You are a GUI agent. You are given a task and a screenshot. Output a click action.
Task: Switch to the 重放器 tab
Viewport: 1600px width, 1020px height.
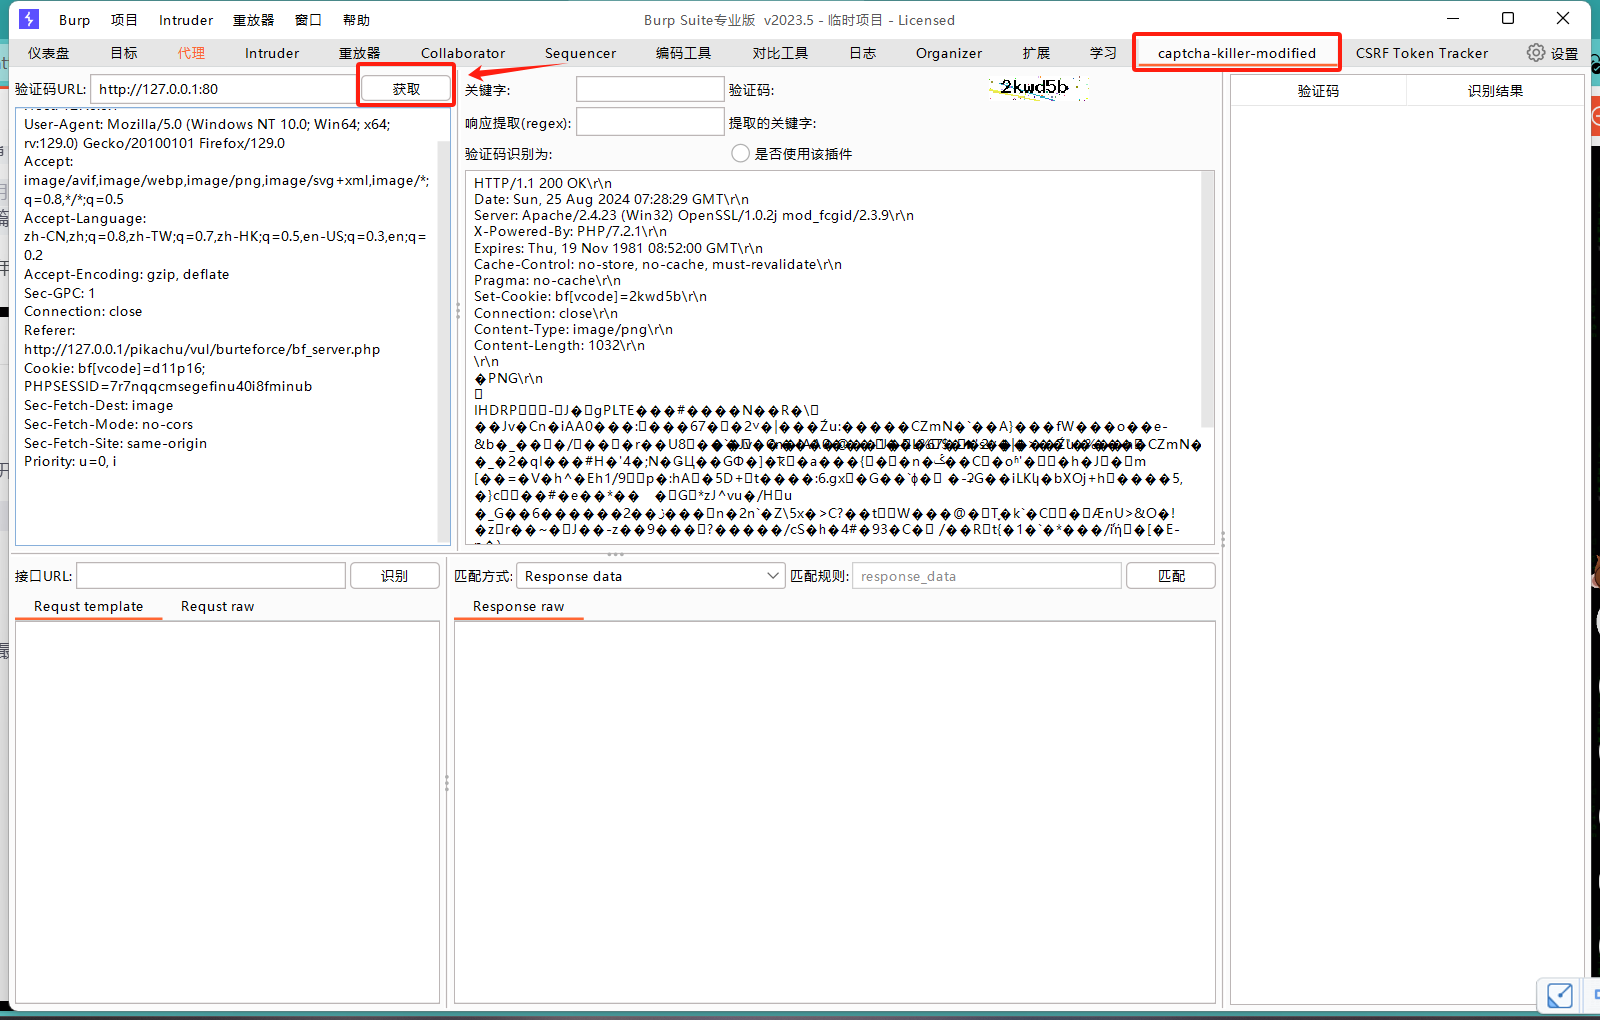point(359,53)
